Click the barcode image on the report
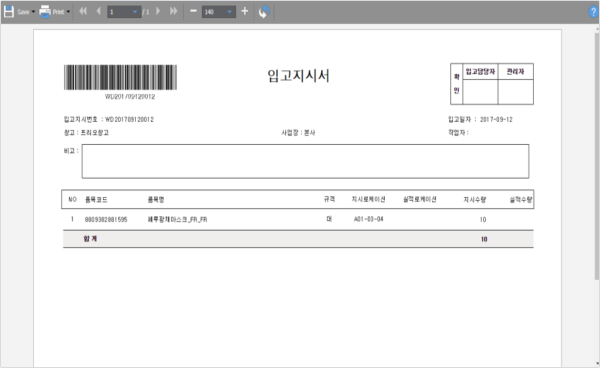This screenshot has width=600, height=368. tap(120, 77)
